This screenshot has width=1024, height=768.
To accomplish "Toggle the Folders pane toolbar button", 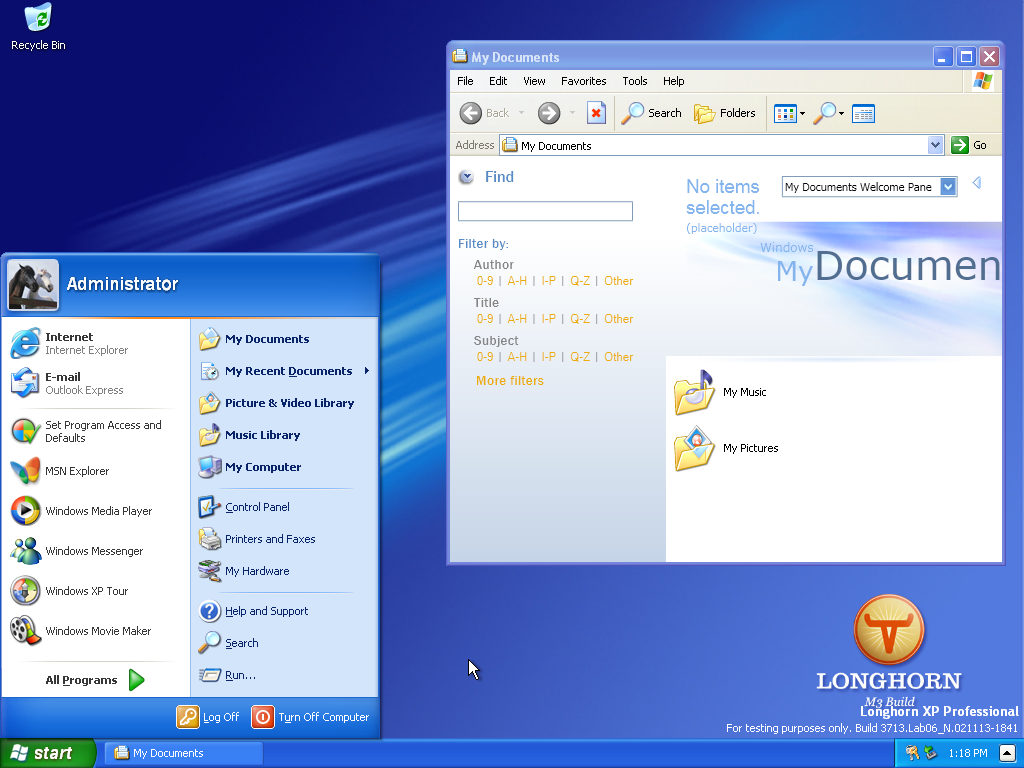I will point(725,113).
